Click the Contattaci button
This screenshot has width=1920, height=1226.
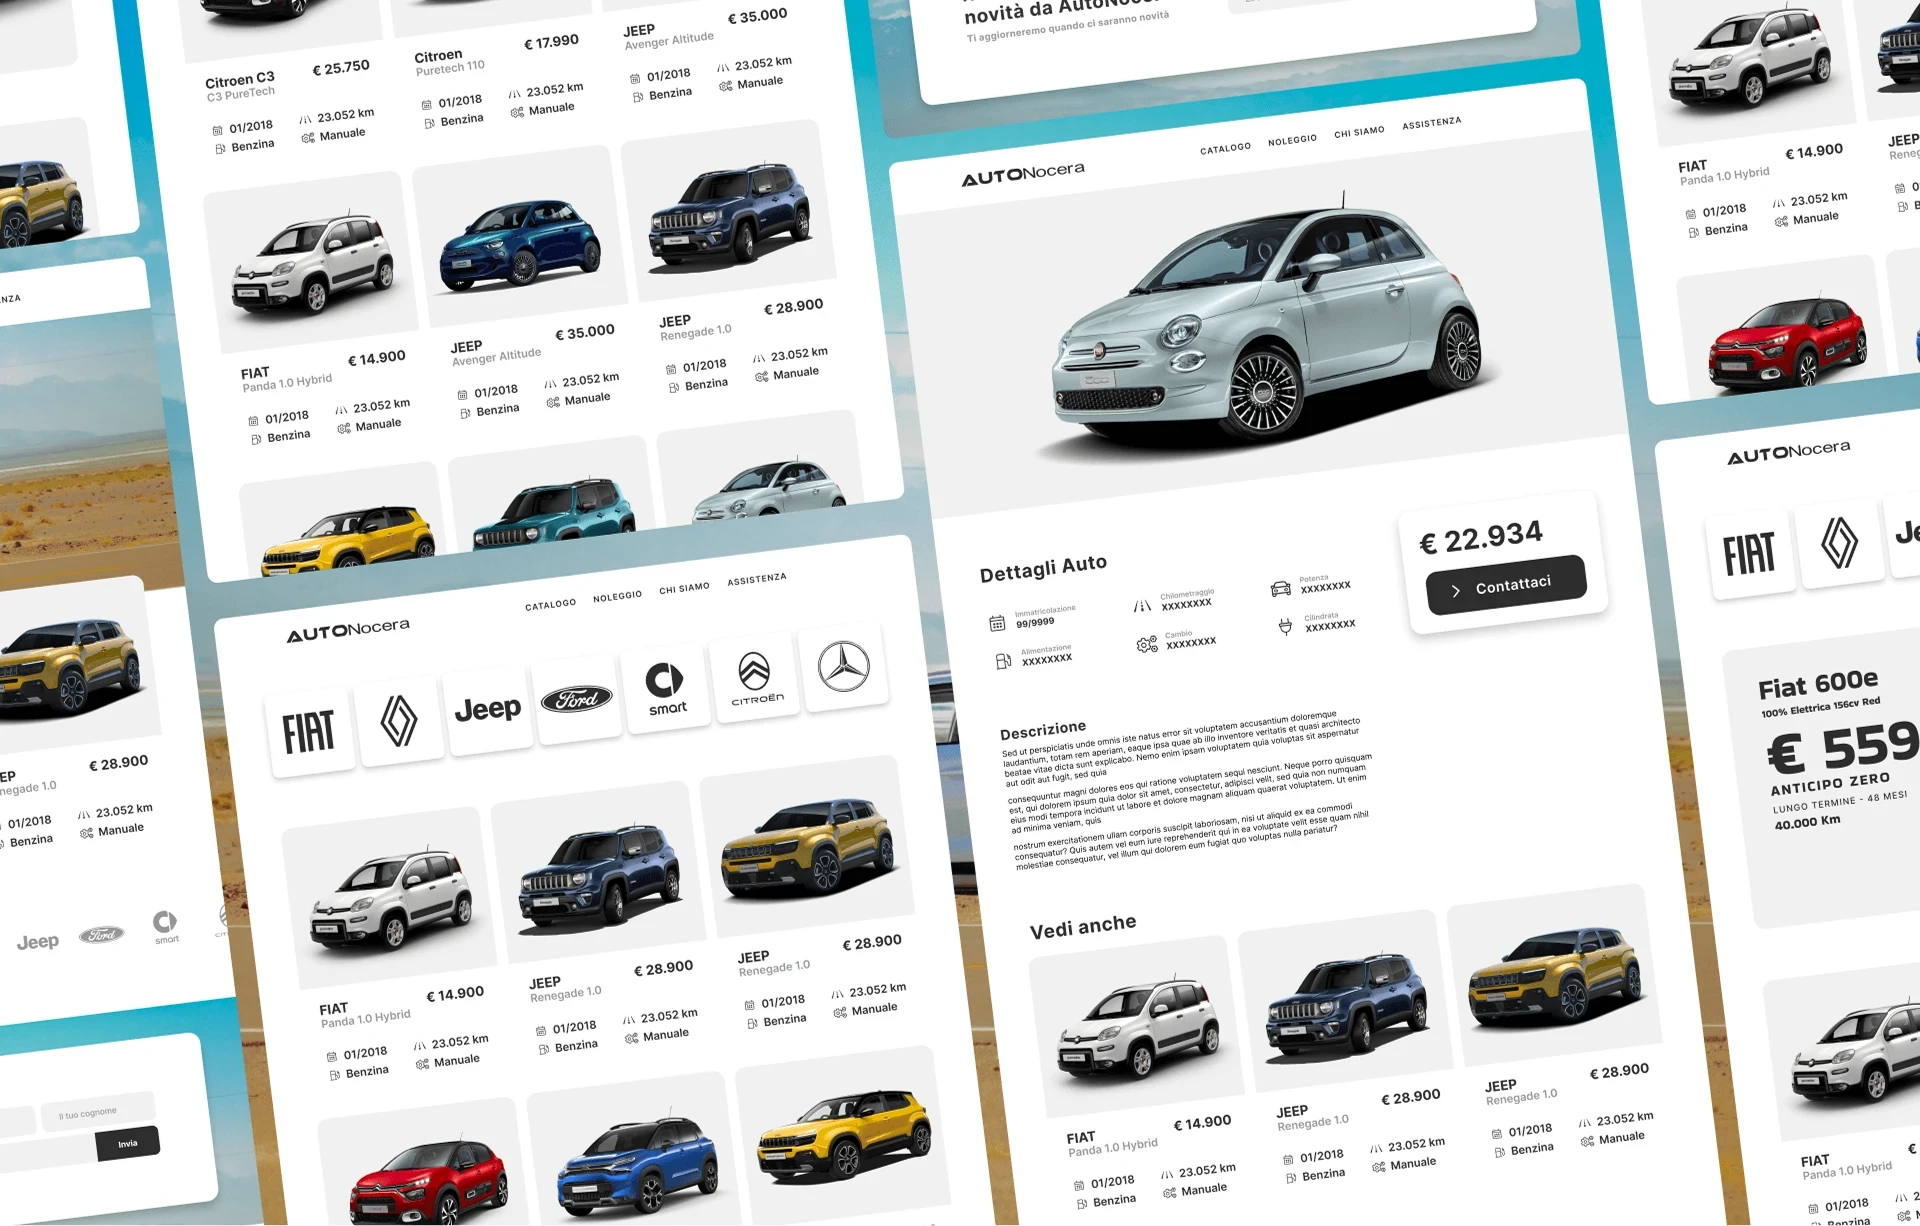pos(1506,585)
